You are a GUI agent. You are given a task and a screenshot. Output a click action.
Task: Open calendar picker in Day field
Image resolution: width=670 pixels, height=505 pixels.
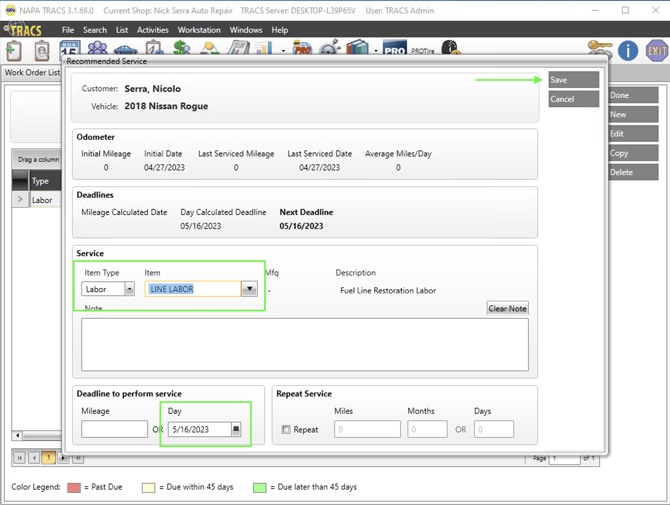236,429
